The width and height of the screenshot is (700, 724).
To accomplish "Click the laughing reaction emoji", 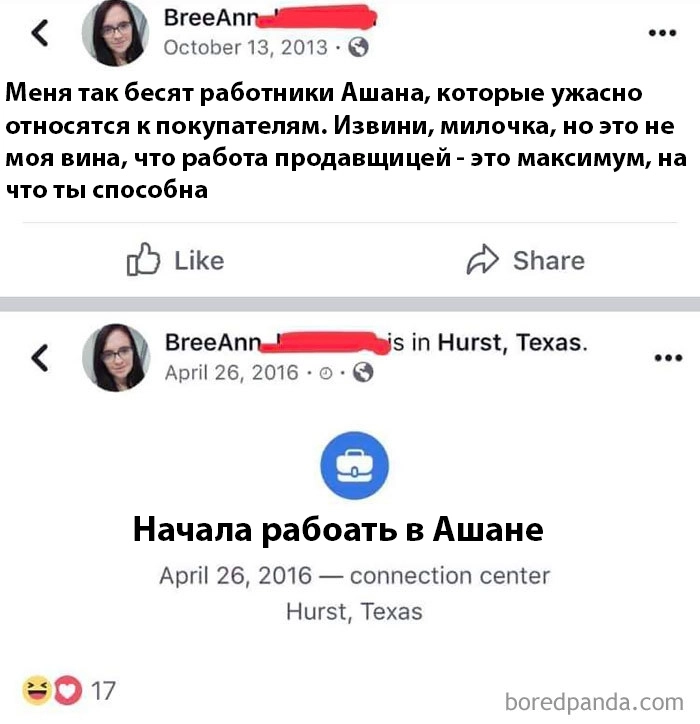I will [x=37, y=690].
